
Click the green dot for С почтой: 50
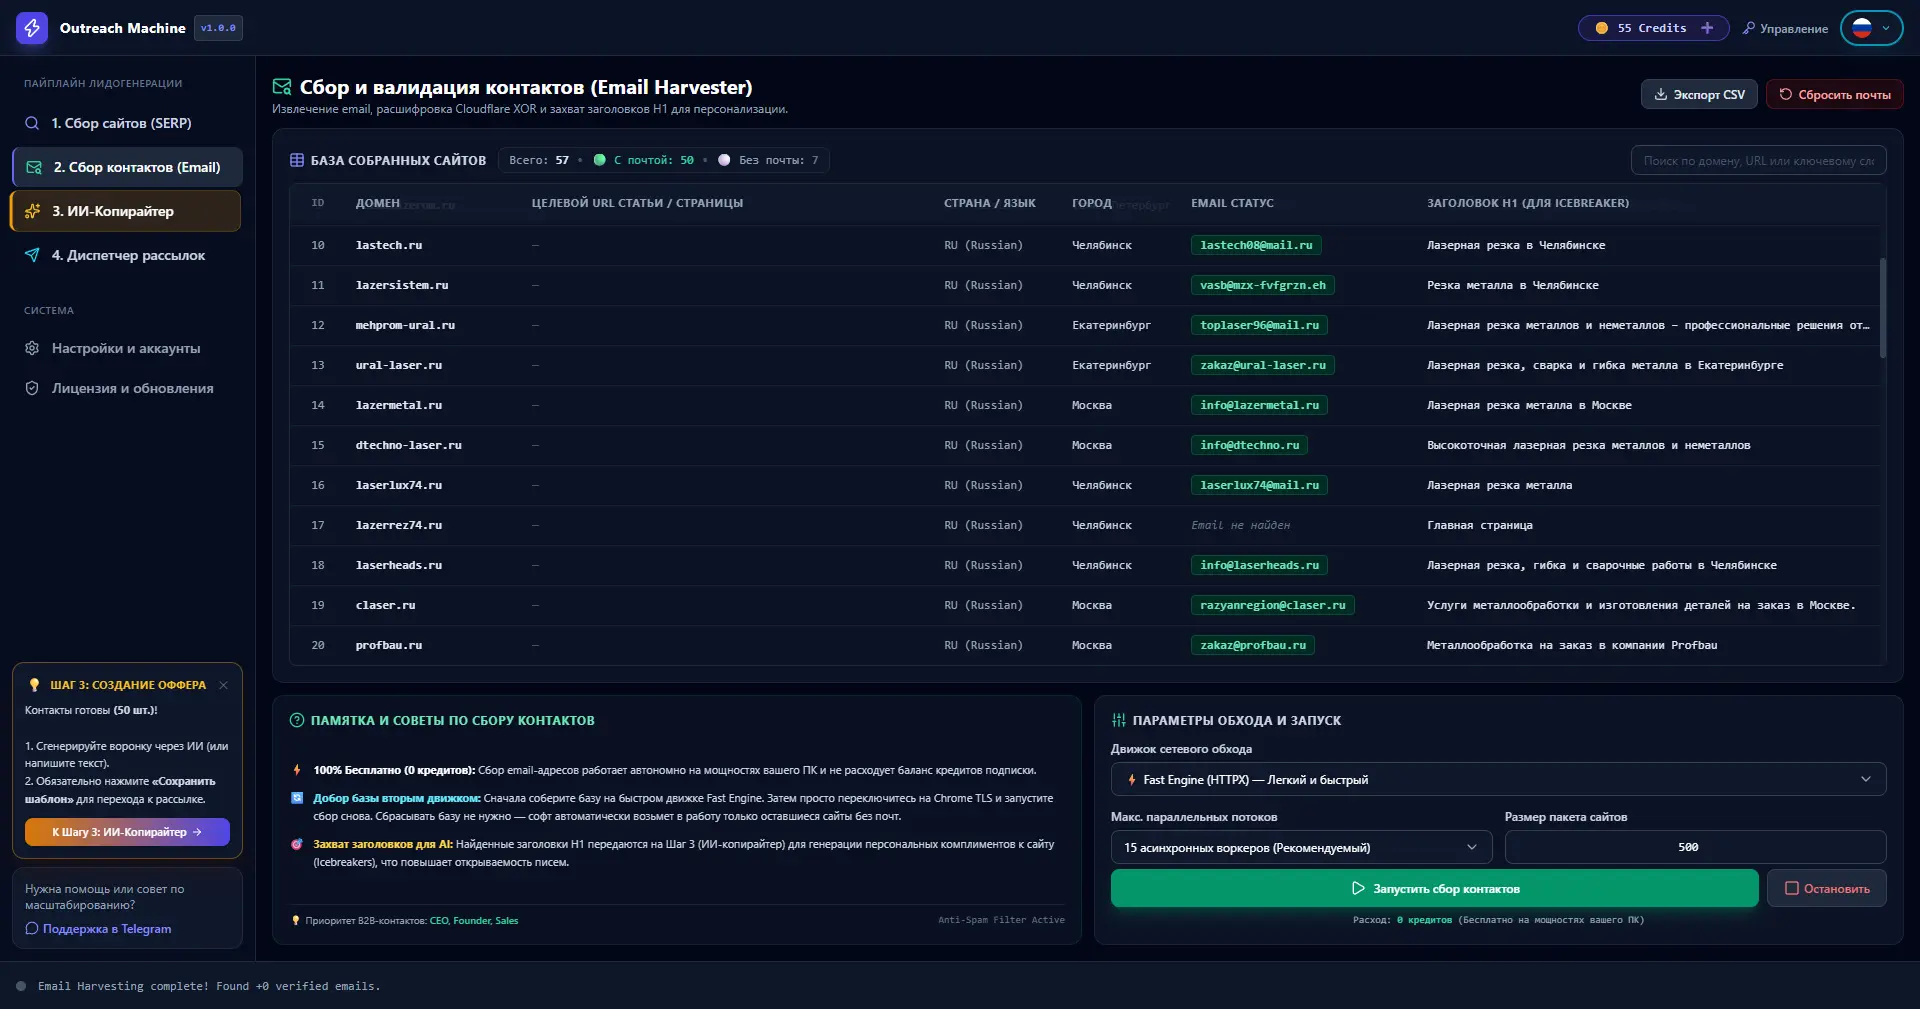tap(600, 160)
